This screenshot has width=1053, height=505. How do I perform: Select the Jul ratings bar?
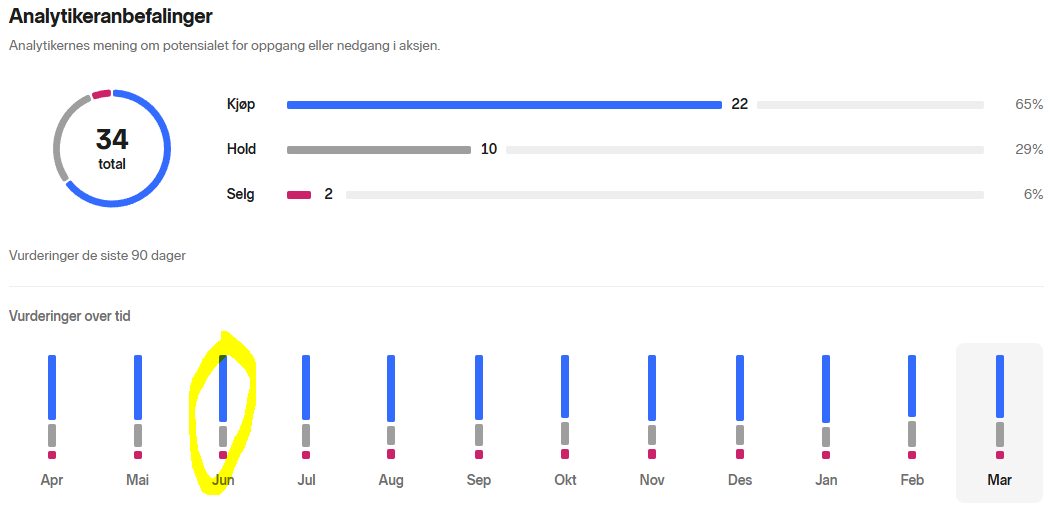pyautogui.click(x=306, y=407)
